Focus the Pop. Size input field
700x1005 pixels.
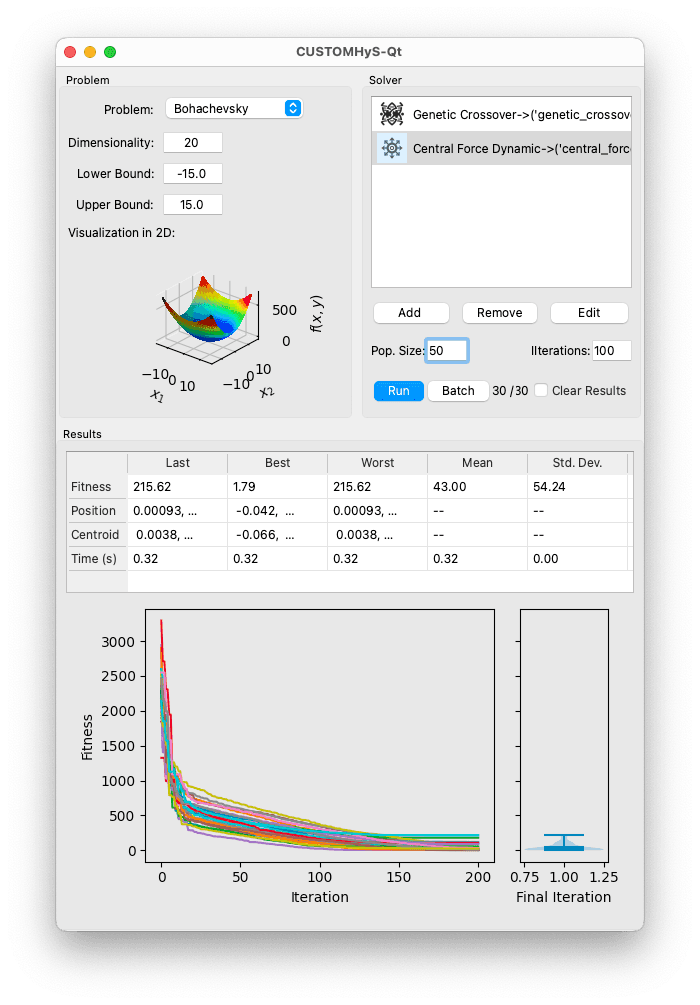pyautogui.click(x=447, y=351)
